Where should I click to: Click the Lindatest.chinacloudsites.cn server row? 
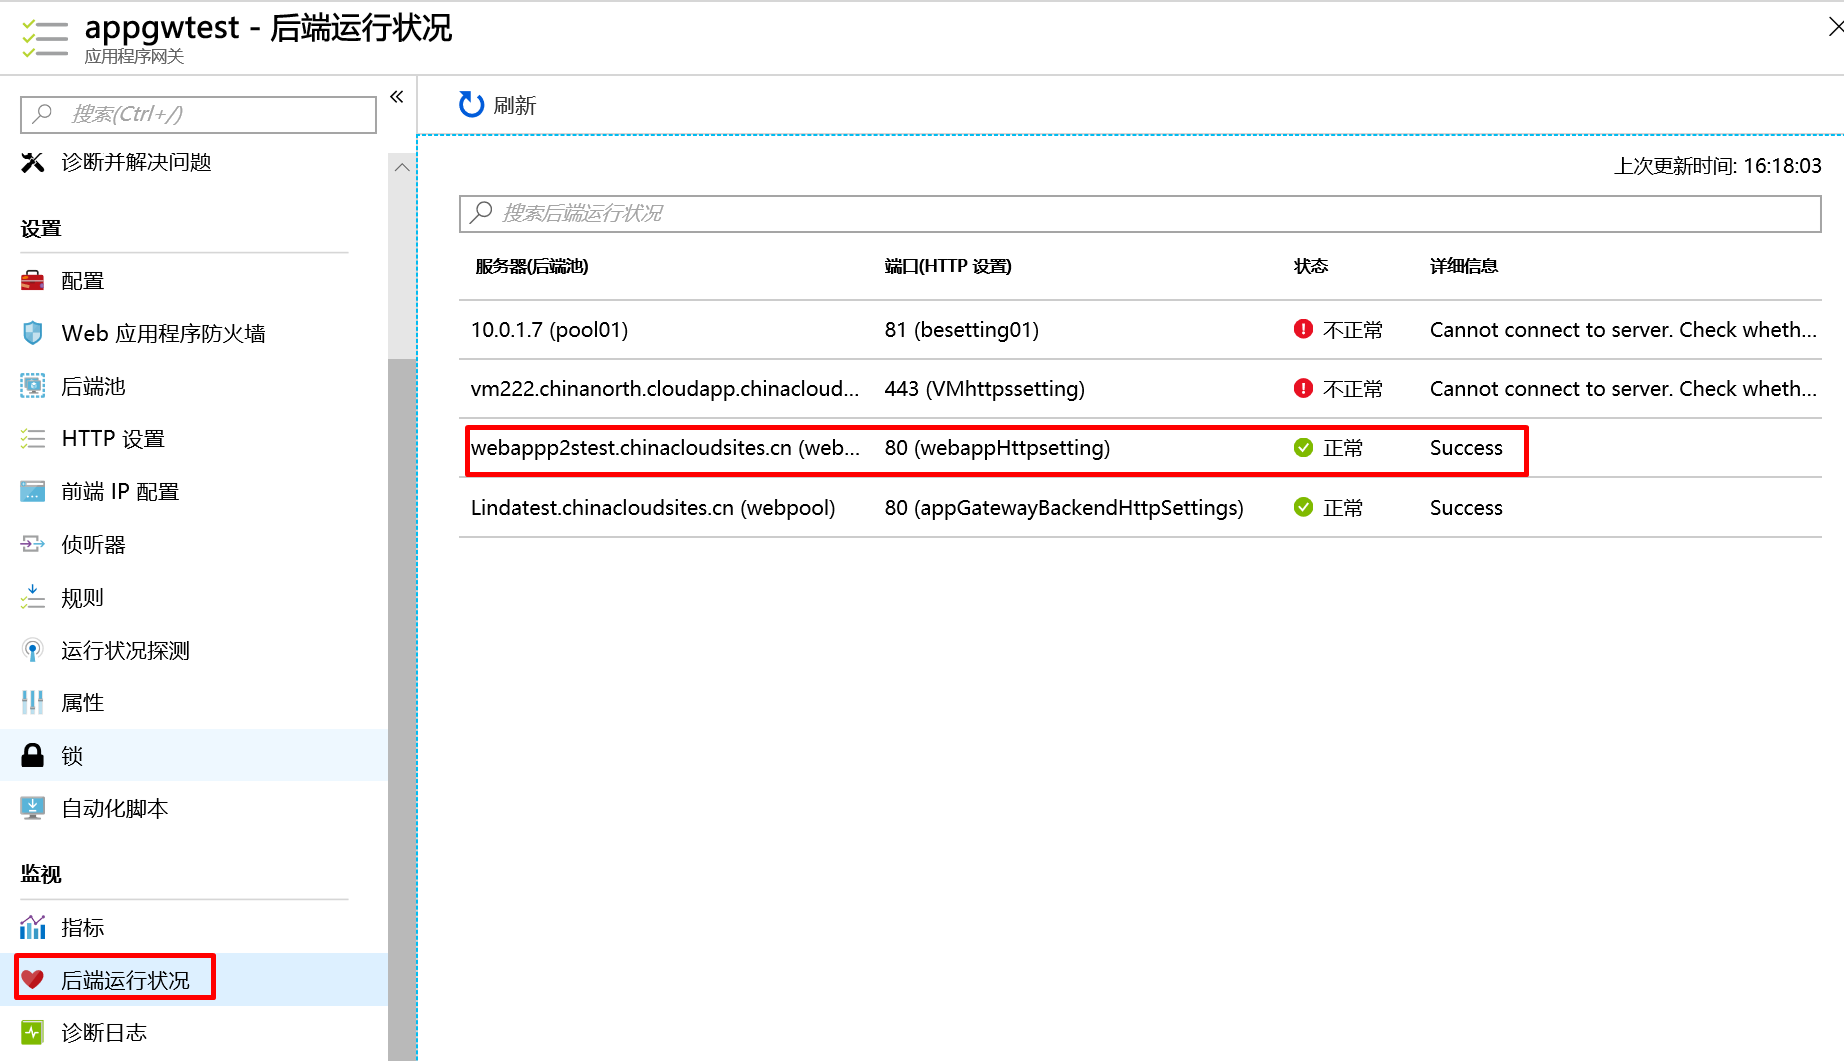coord(652,508)
